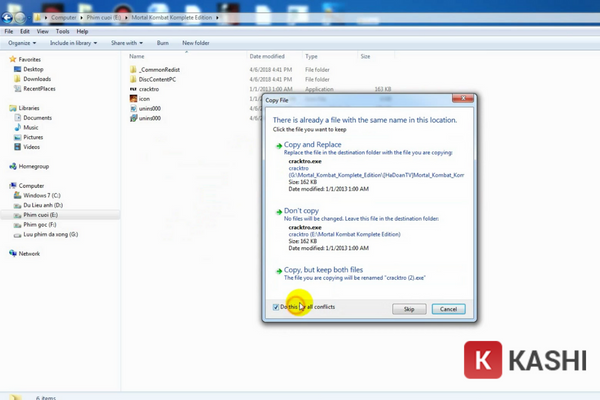Sort by the Name column header

137,56
